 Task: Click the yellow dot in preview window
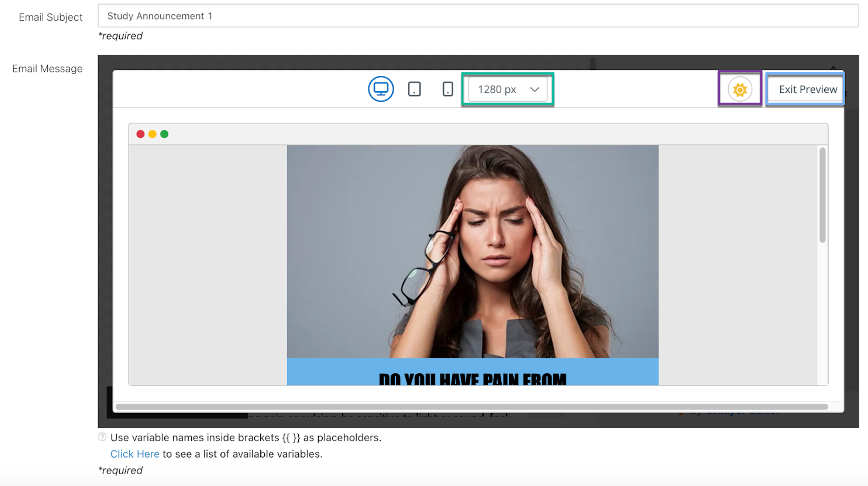[x=152, y=134]
